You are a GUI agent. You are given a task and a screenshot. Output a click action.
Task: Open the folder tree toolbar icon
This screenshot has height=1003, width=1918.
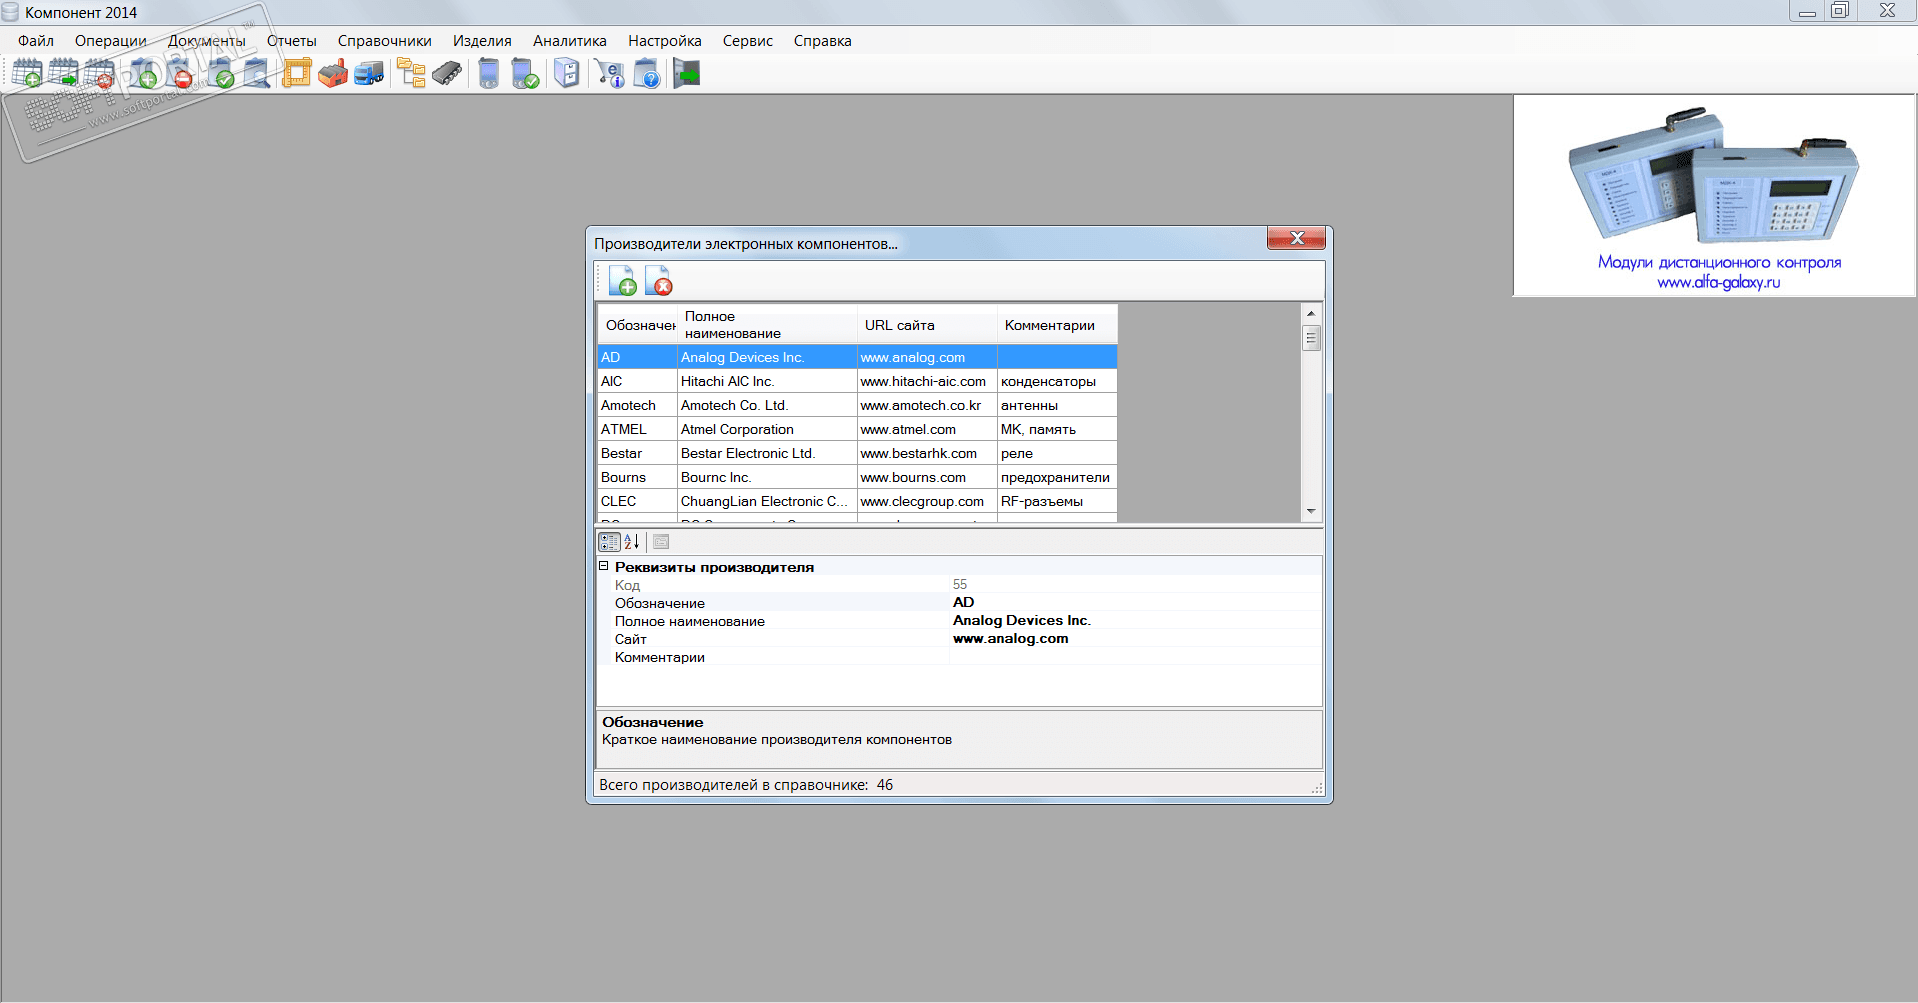(x=411, y=73)
